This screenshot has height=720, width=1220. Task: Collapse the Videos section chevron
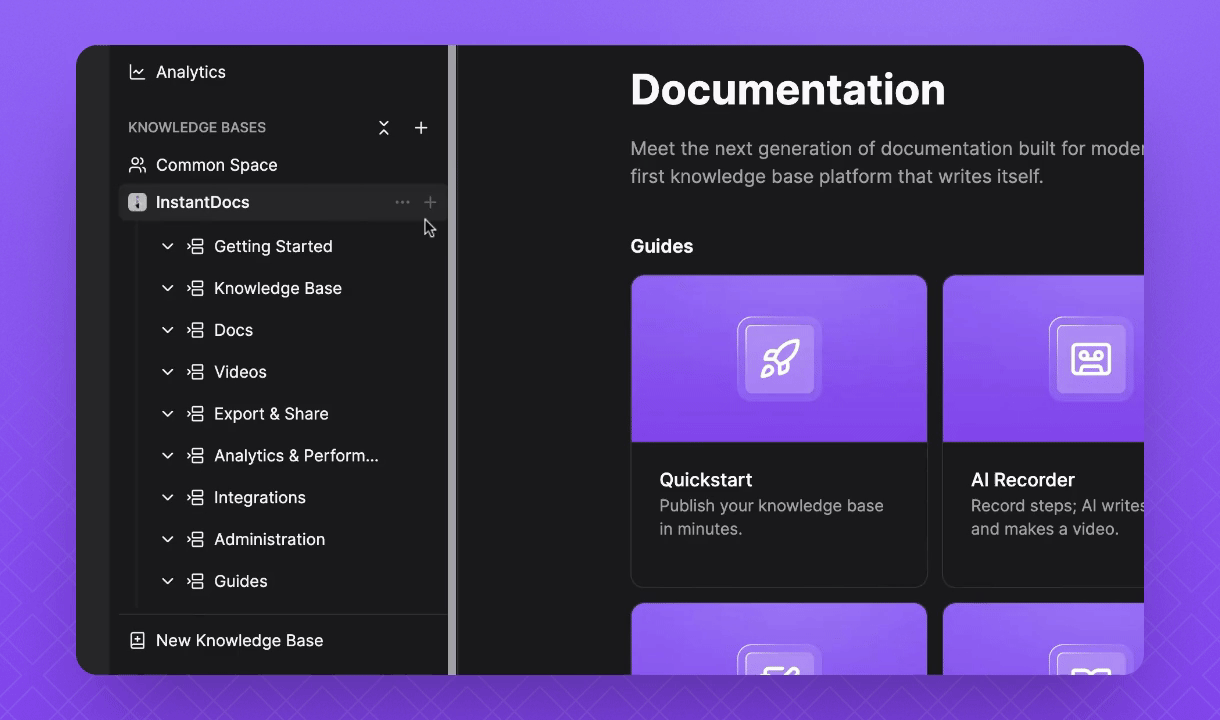(168, 372)
